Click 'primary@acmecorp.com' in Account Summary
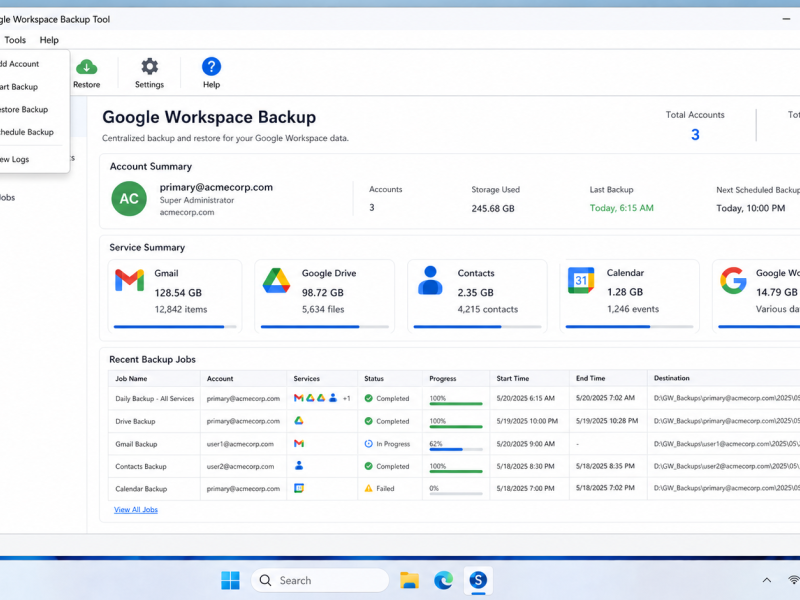The image size is (800, 600). pyautogui.click(x=216, y=187)
